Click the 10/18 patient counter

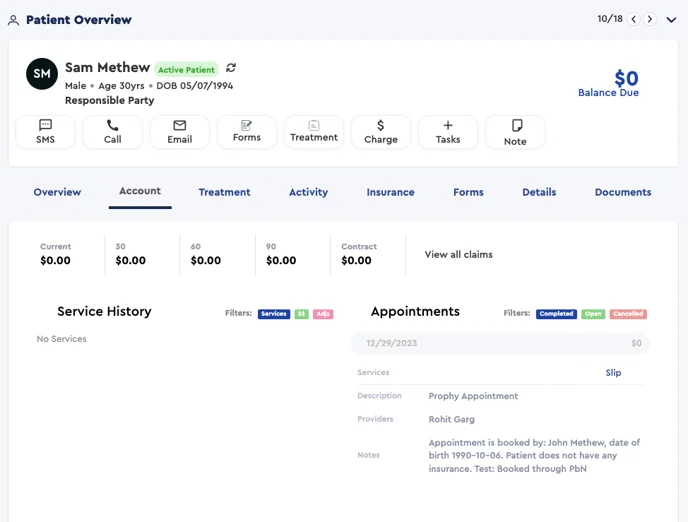point(610,19)
